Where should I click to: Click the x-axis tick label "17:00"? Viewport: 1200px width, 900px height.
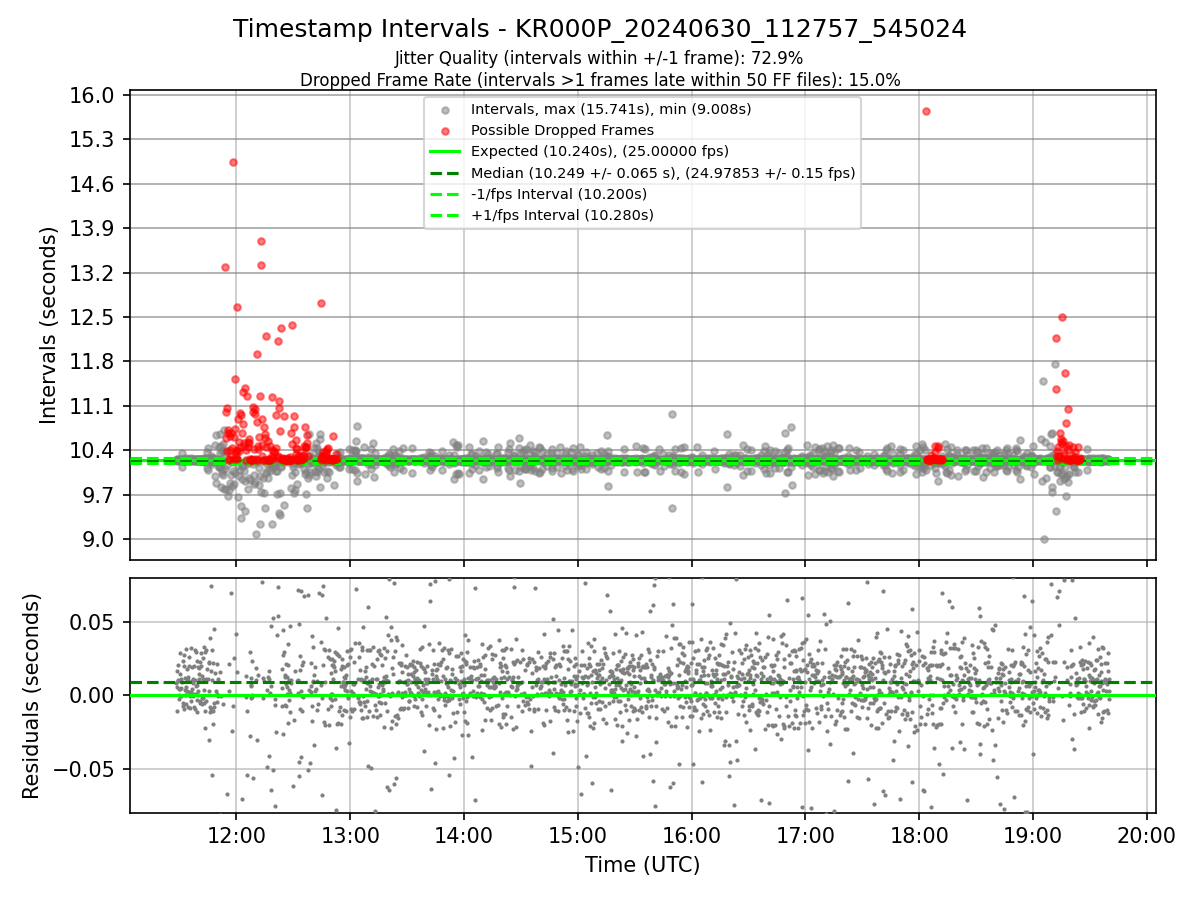806,833
